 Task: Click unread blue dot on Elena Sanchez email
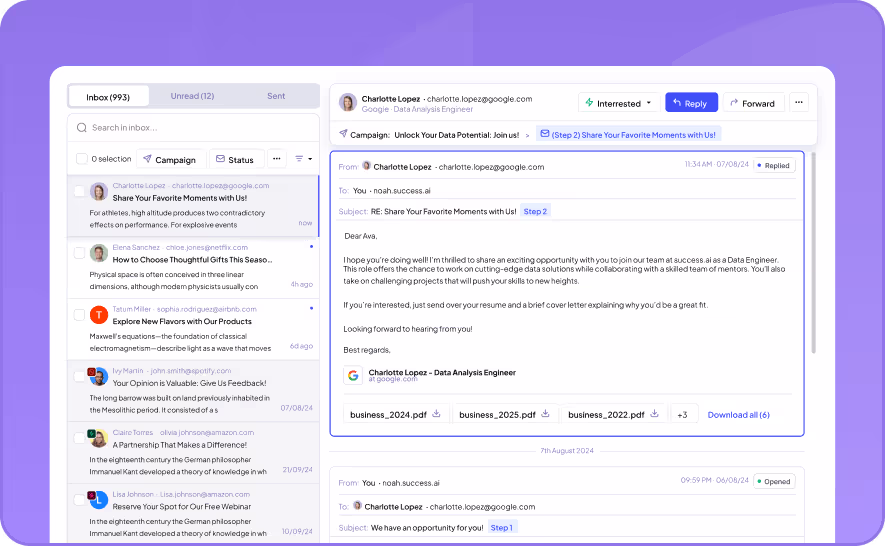312,247
